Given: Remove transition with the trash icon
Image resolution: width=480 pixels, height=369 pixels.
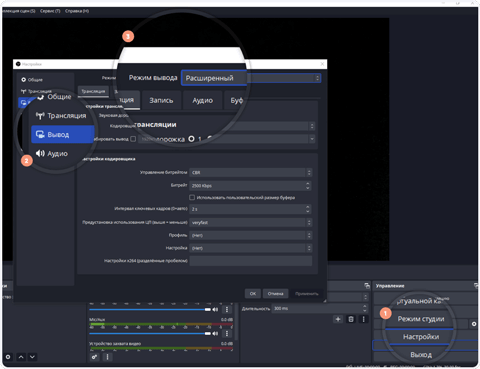Looking at the screenshot, I should click(x=351, y=319).
